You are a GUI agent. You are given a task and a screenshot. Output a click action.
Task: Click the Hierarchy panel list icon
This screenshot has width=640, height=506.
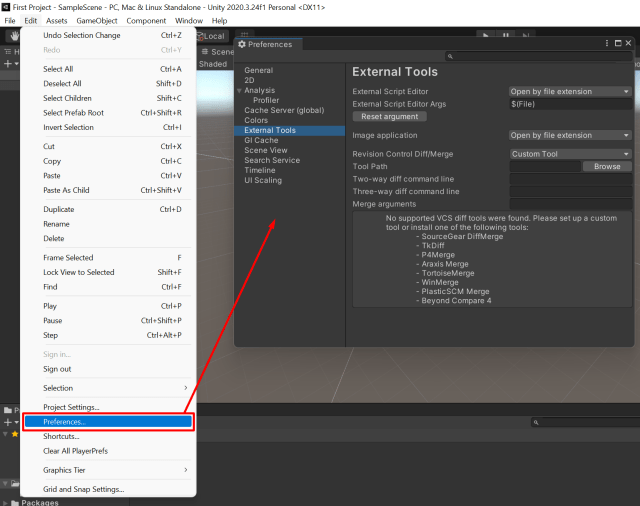[8, 51]
